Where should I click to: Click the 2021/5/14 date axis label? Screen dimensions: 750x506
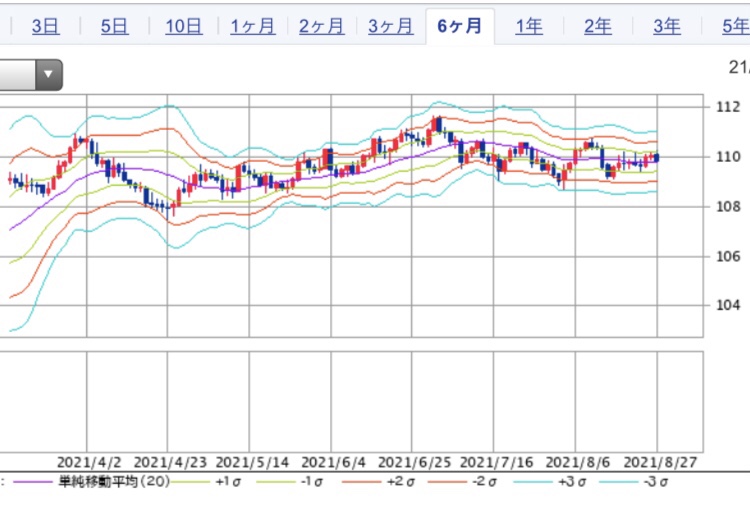tap(252, 462)
